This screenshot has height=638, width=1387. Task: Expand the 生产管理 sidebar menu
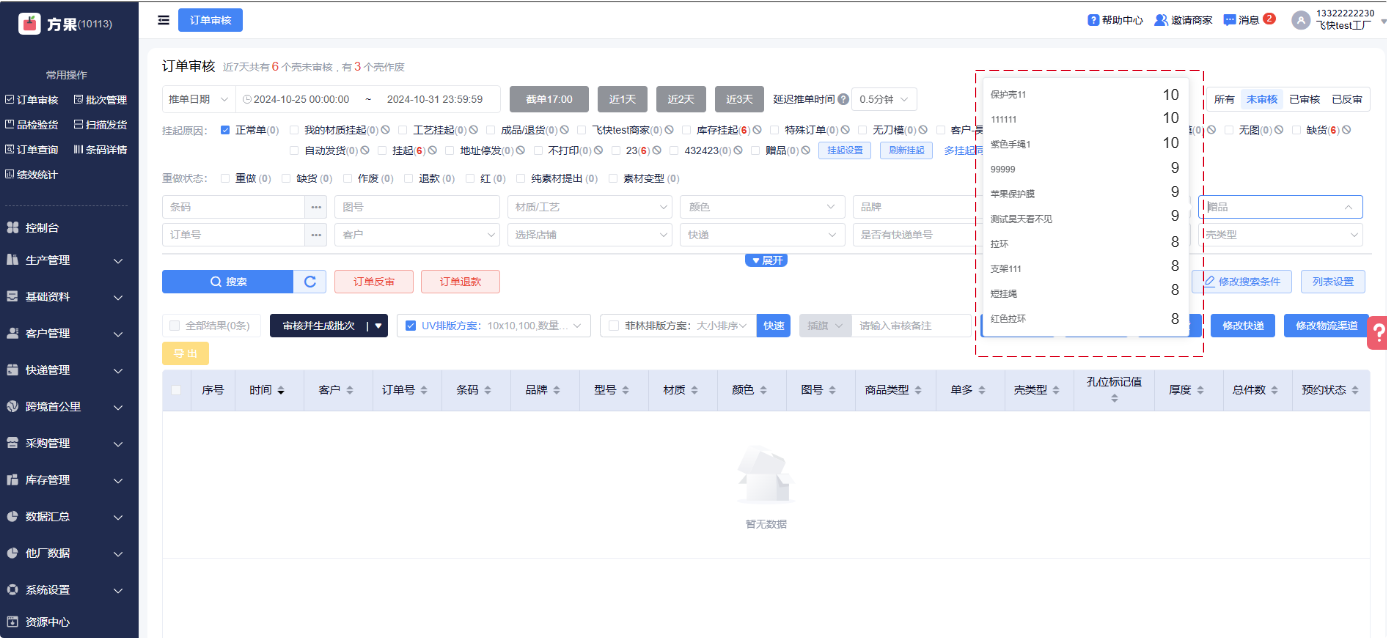click(x=68, y=260)
